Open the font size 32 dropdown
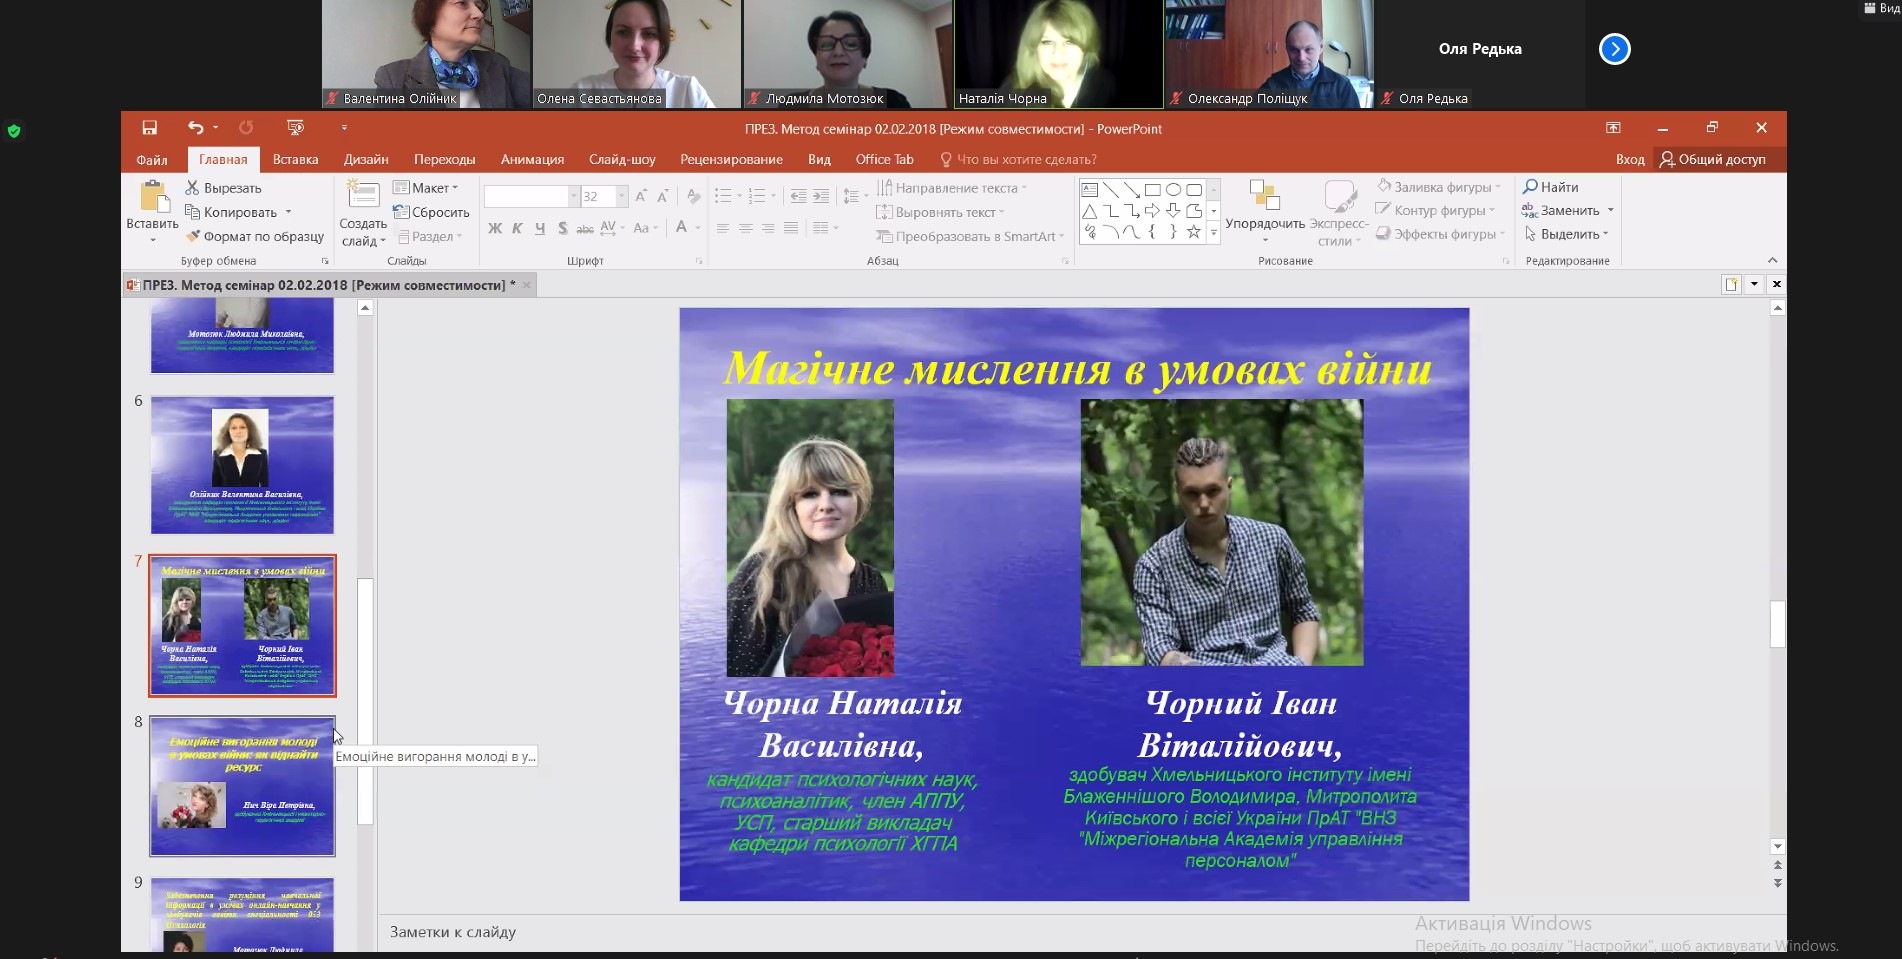This screenshot has width=1902, height=959. click(621, 197)
